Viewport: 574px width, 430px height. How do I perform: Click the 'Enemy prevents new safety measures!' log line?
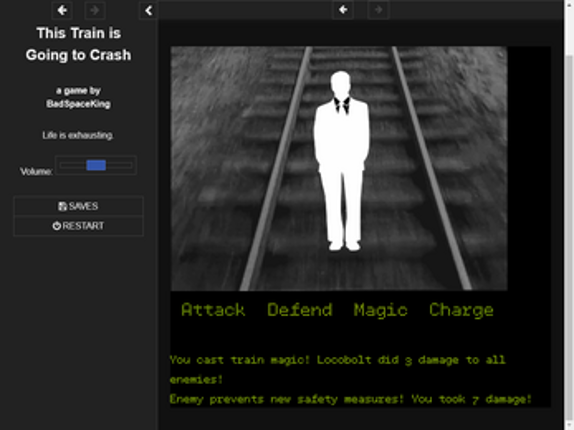click(x=350, y=399)
